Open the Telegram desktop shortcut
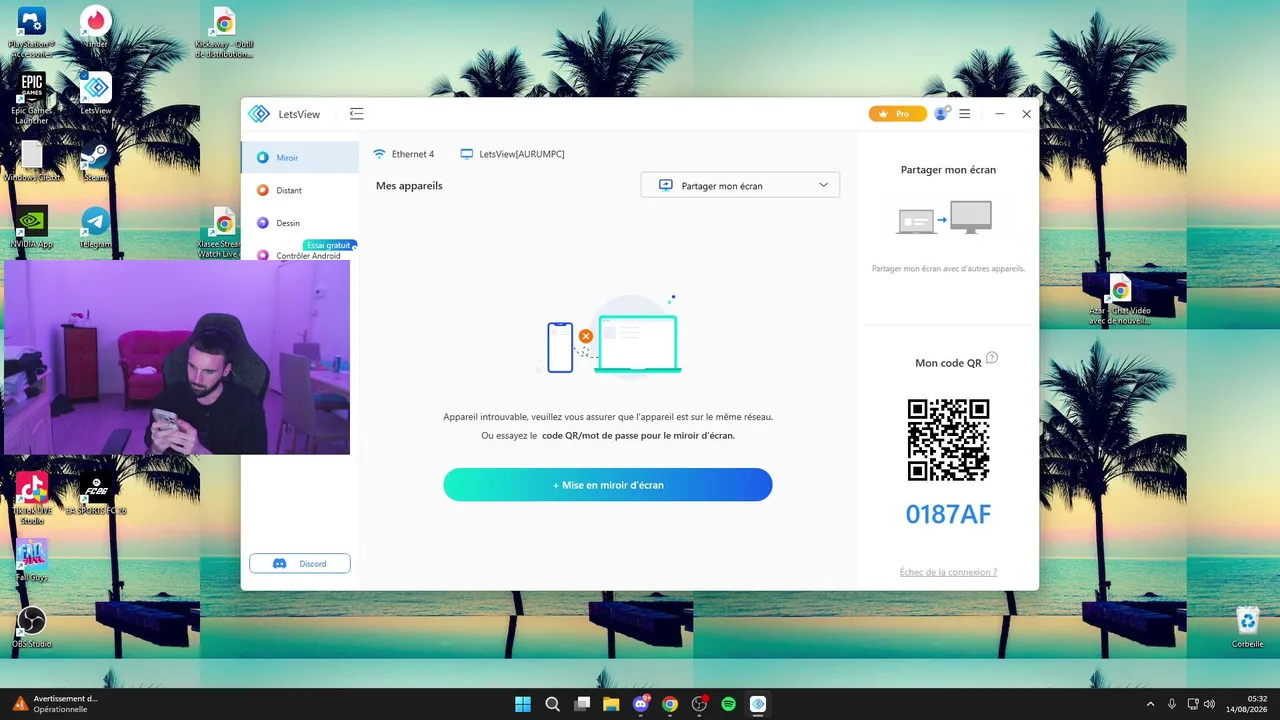 [96, 227]
